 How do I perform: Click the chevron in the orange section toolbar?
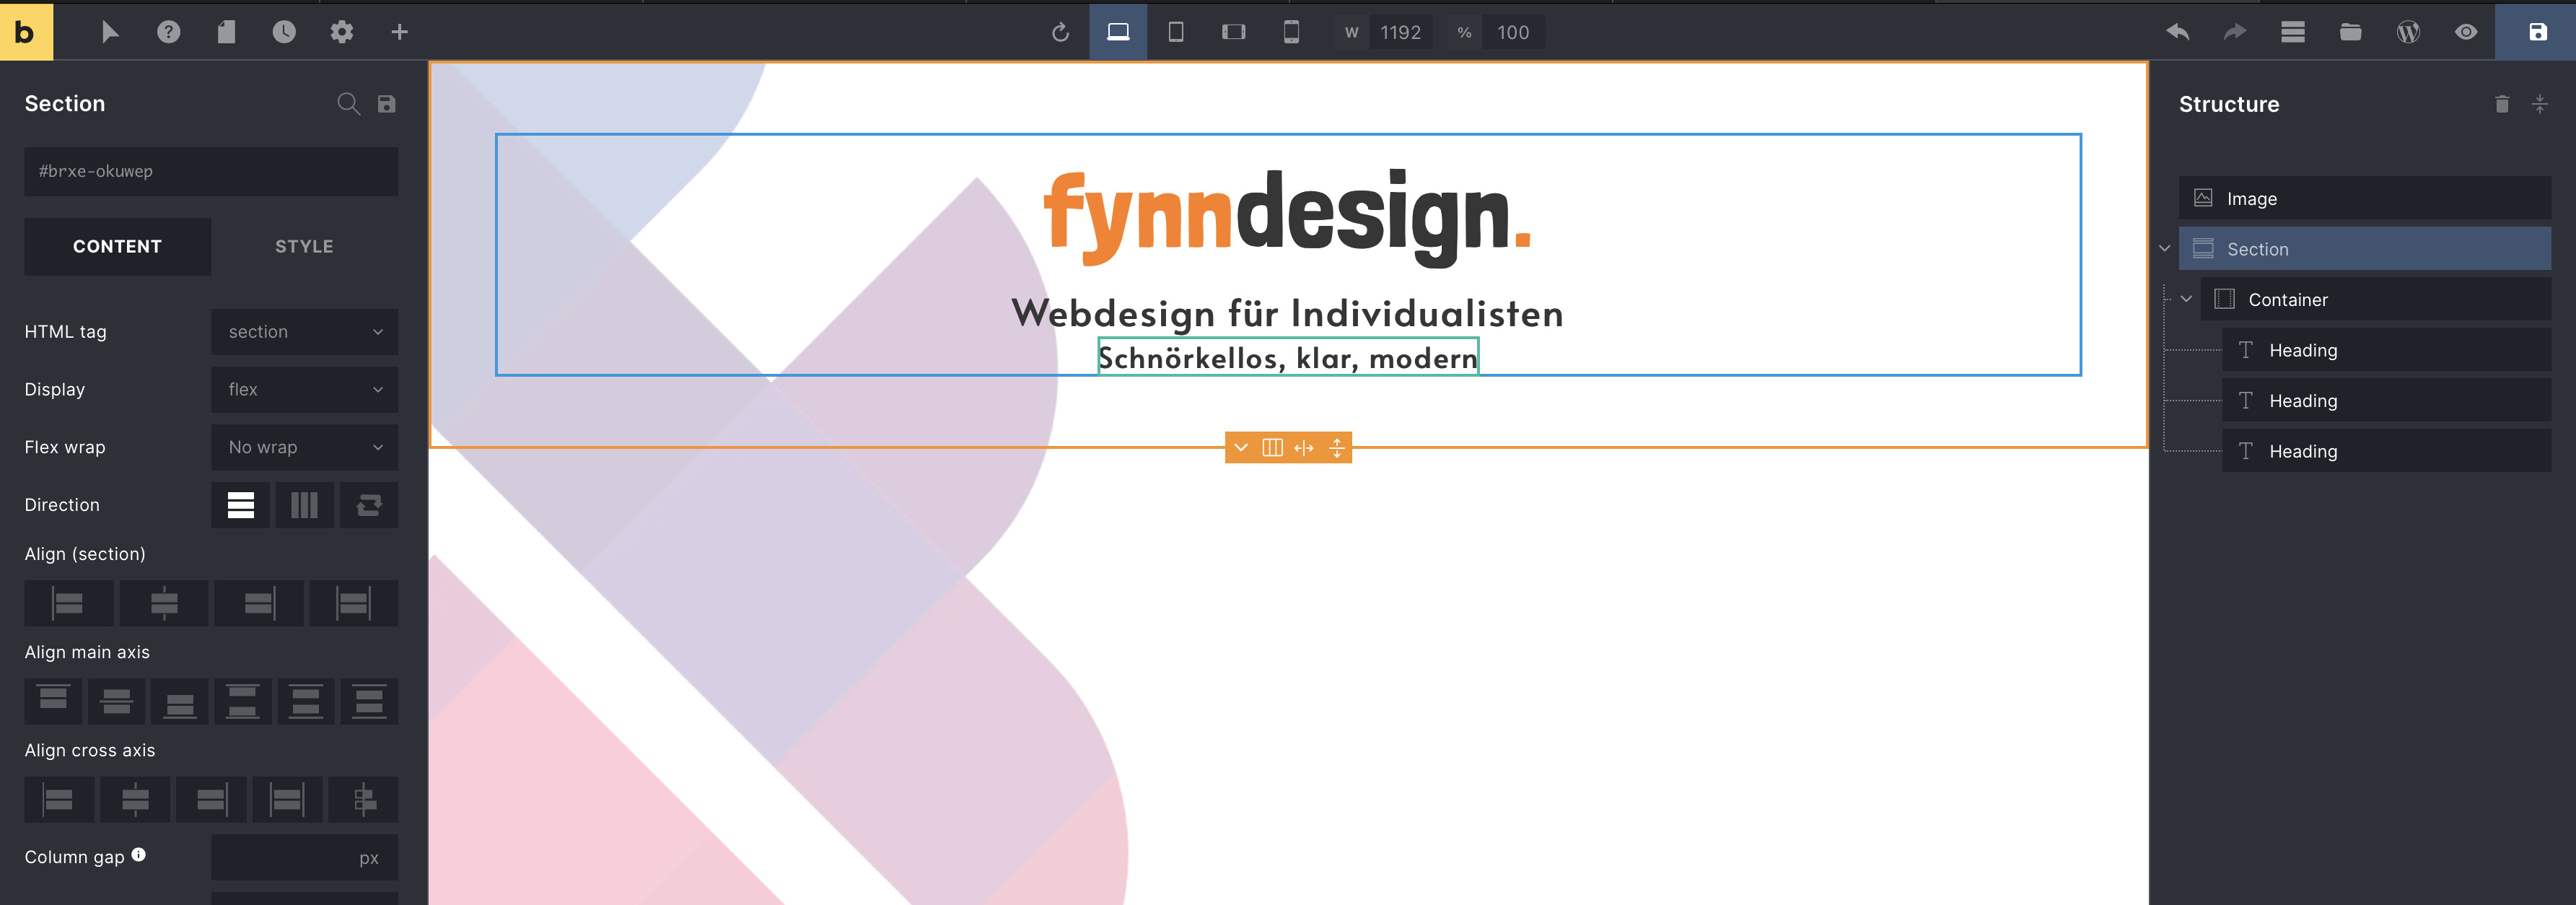coord(1241,448)
